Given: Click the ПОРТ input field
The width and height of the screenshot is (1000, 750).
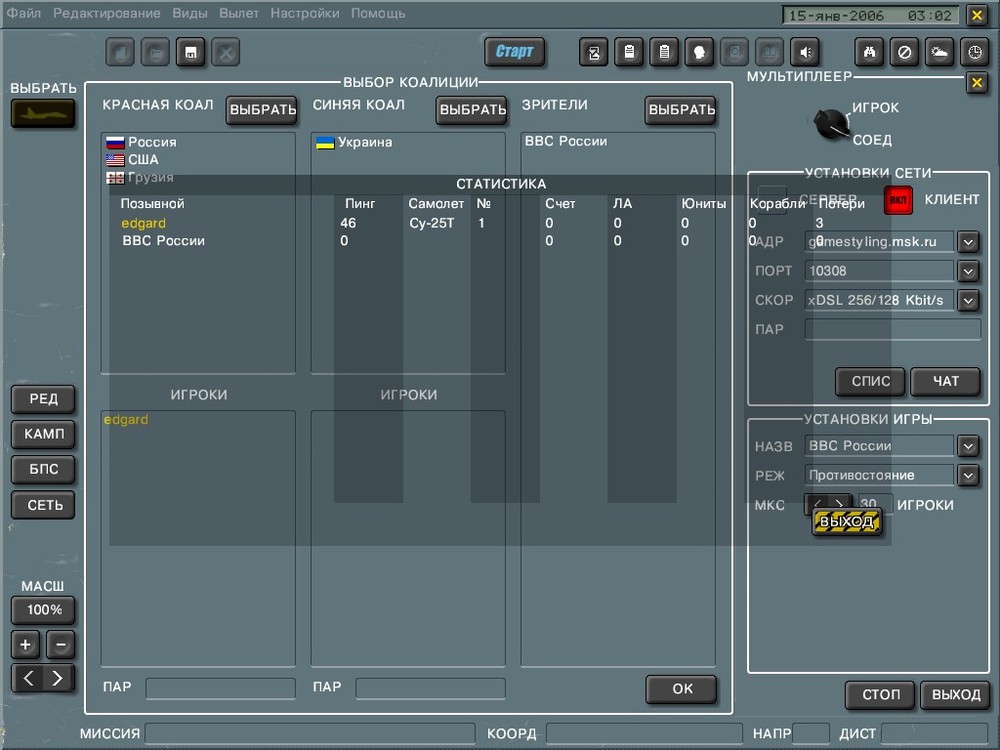Looking at the screenshot, I should click(878, 270).
